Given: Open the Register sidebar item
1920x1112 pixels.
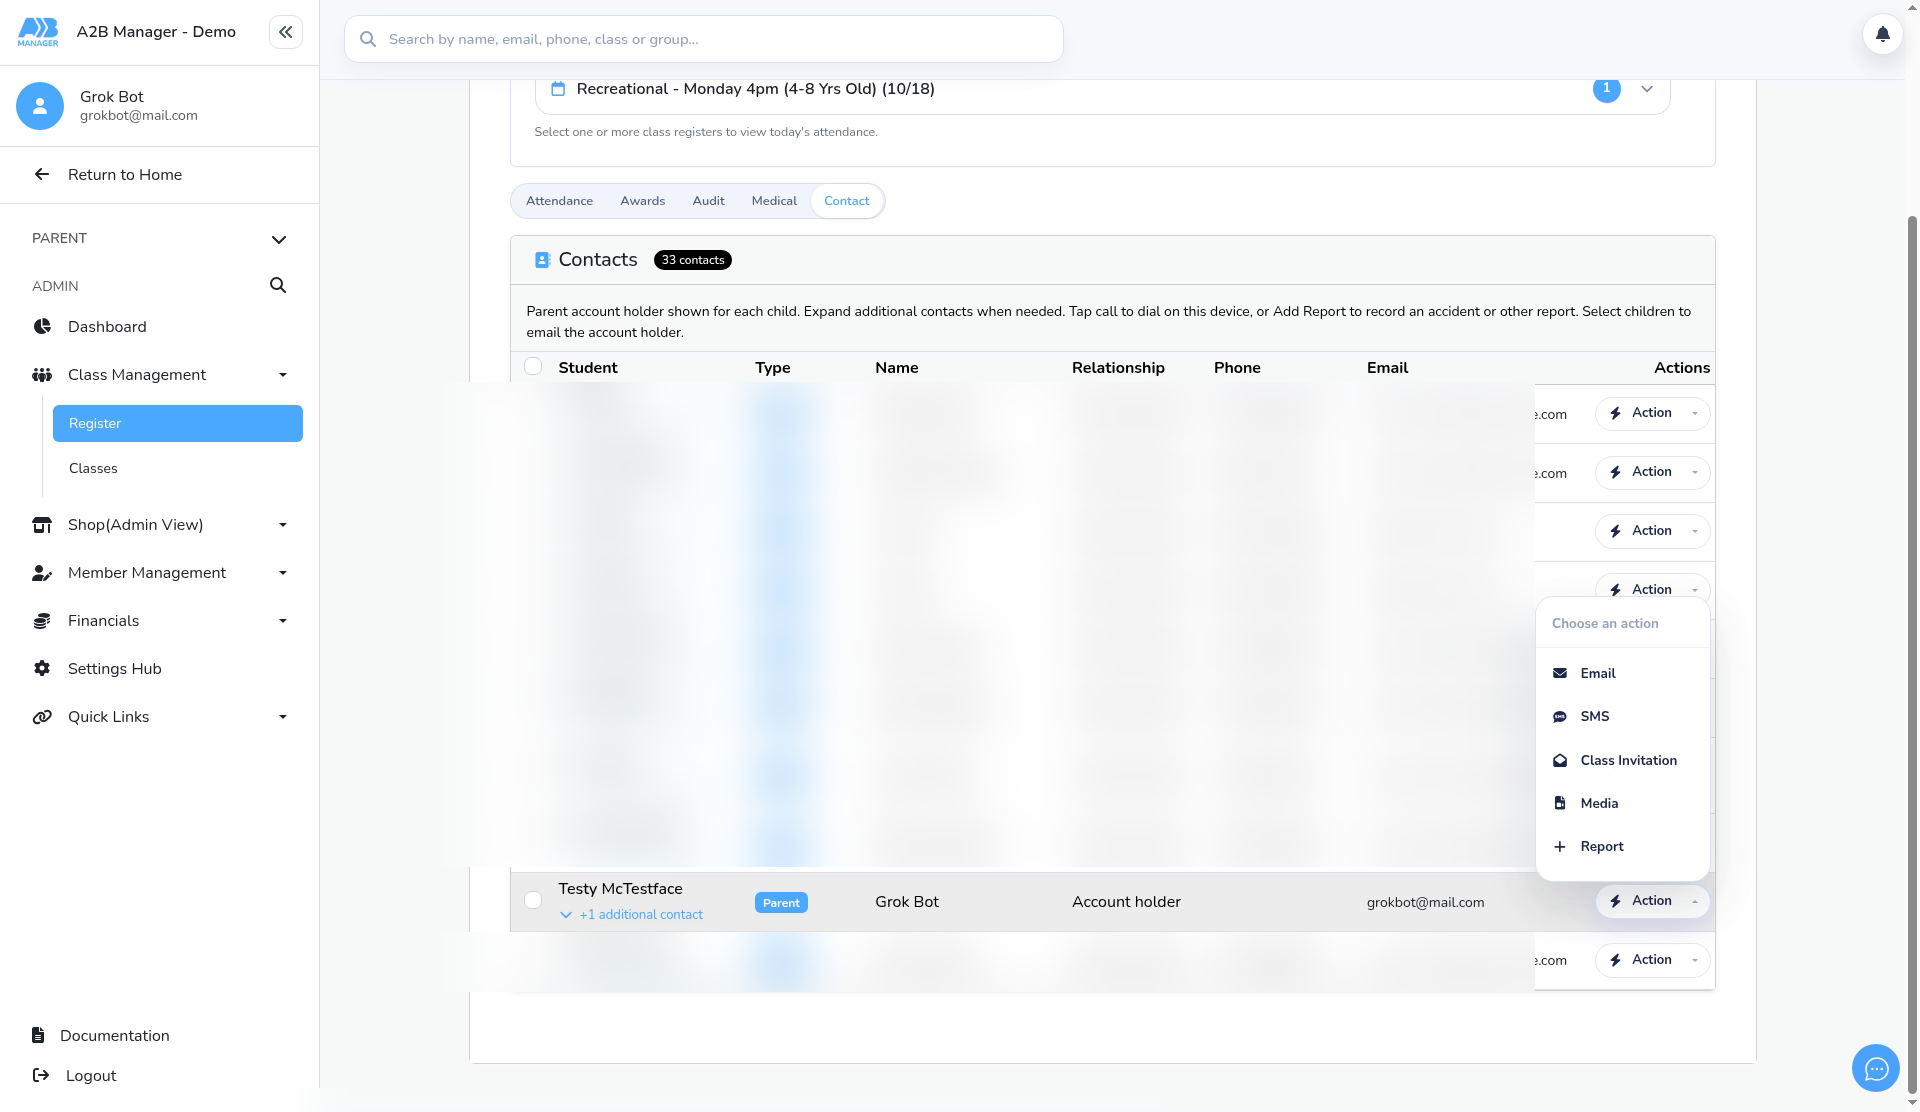Looking at the screenshot, I should pyautogui.click(x=178, y=423).
